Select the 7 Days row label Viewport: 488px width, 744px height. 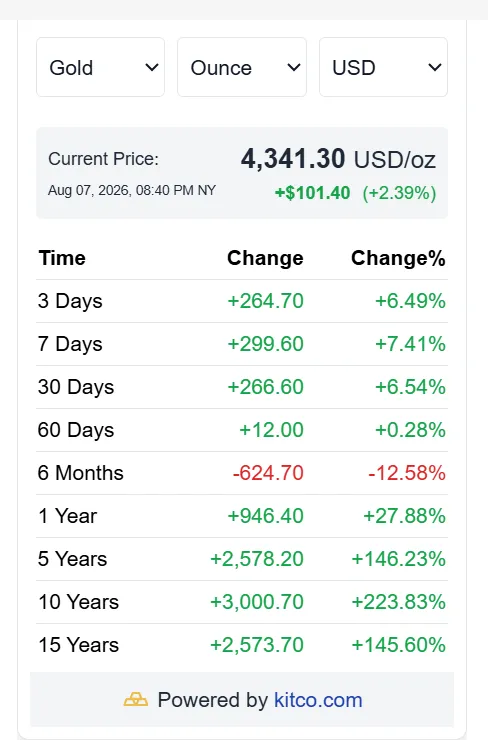pyautogui.click(x=70, y=344)
